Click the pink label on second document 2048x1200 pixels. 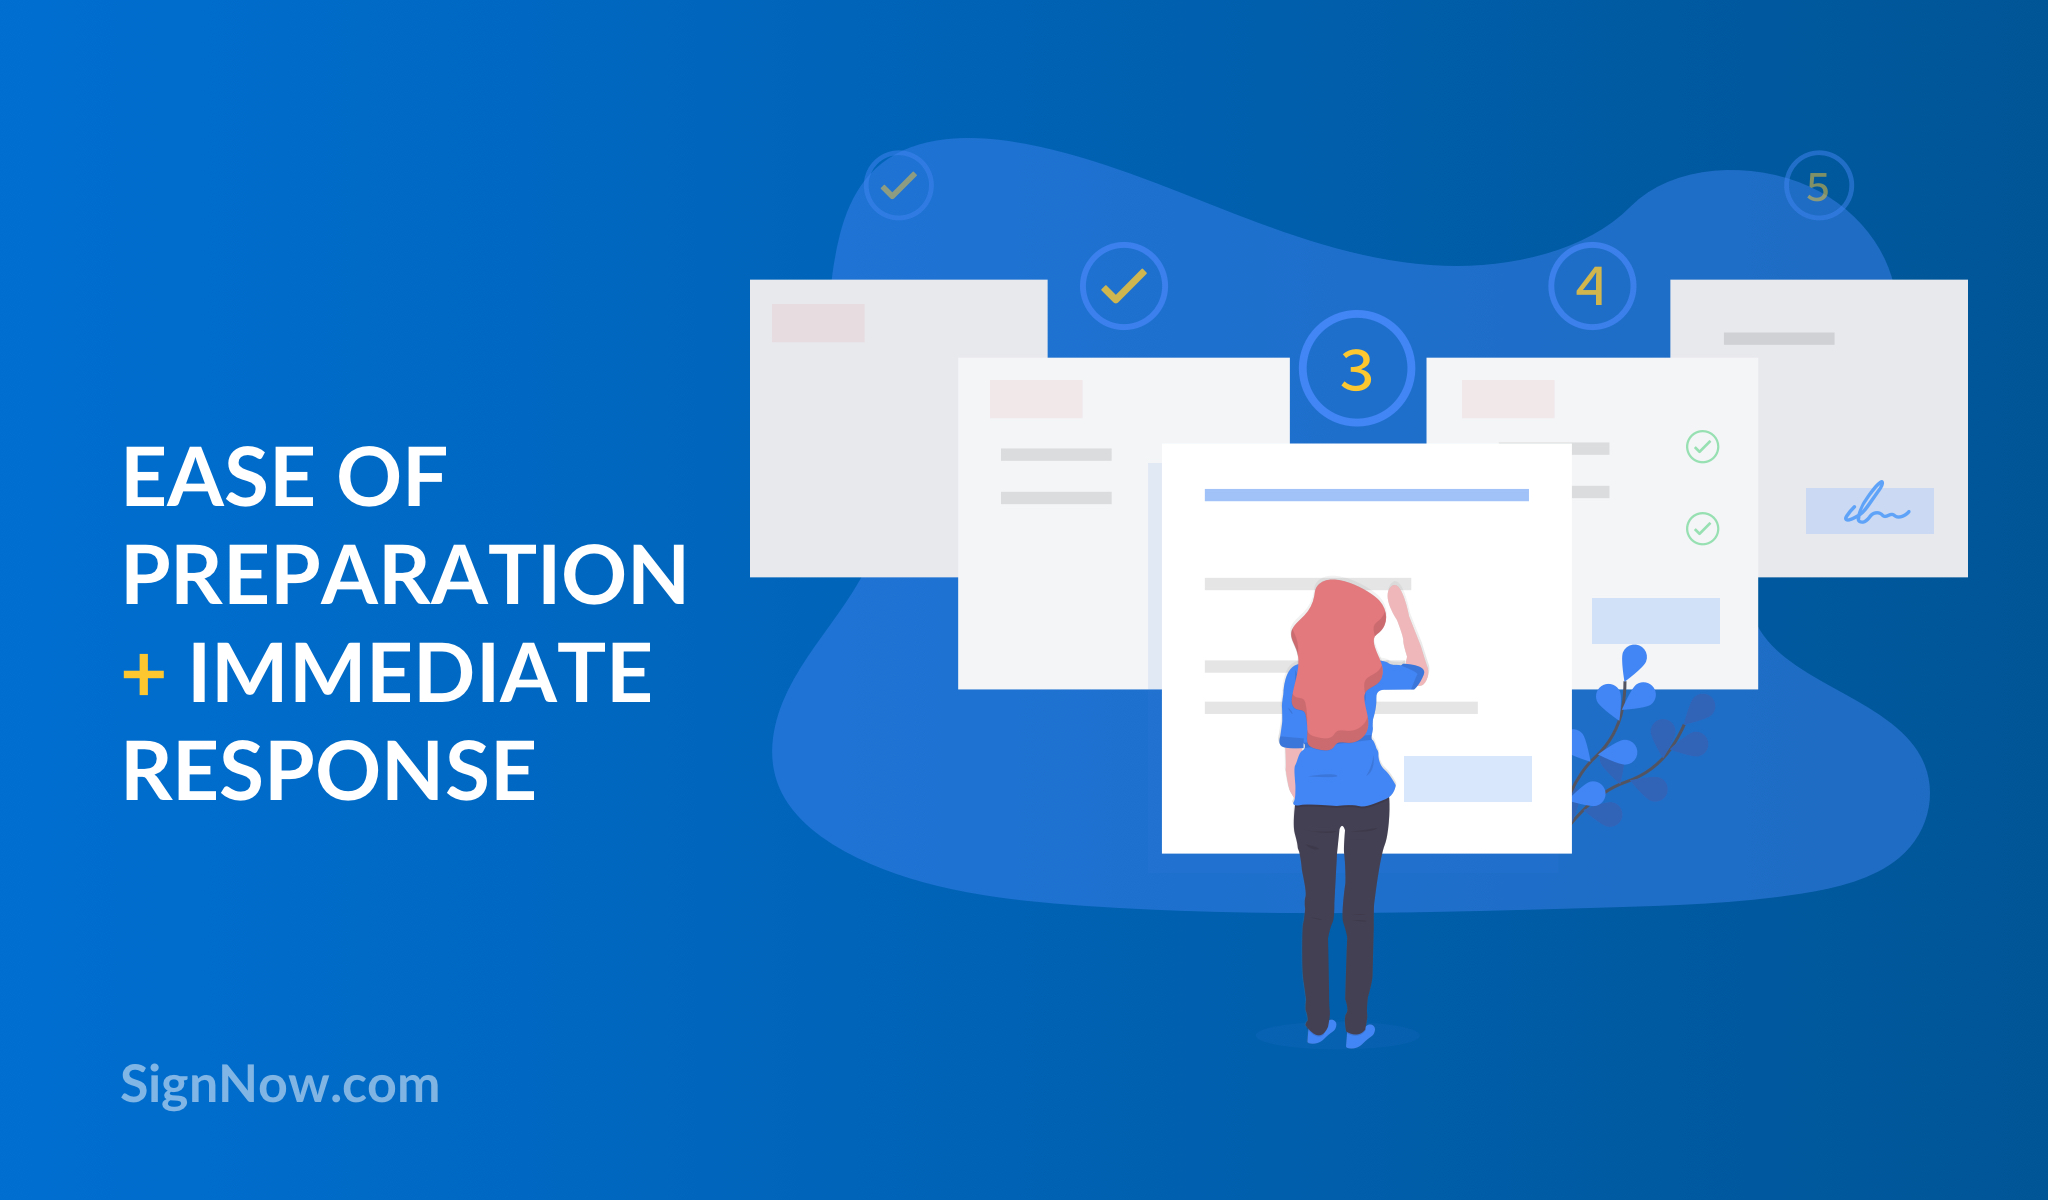point(1036,399)
